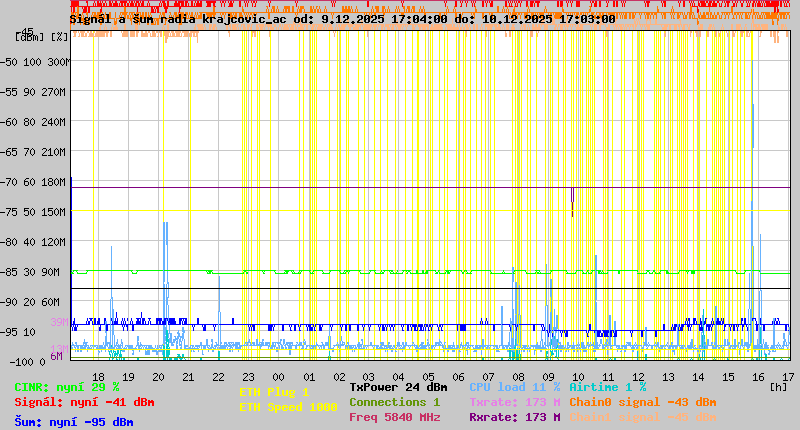Image resolution: width=800 pixels, height=430 pixels.
Task: Click the Connections 1 legend text
Action: [394, 402]
